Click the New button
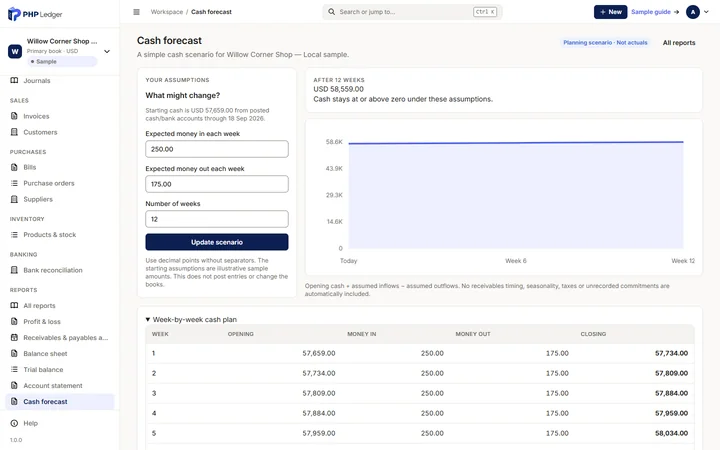This screenshot has width=720, height=450. (610, 12)
